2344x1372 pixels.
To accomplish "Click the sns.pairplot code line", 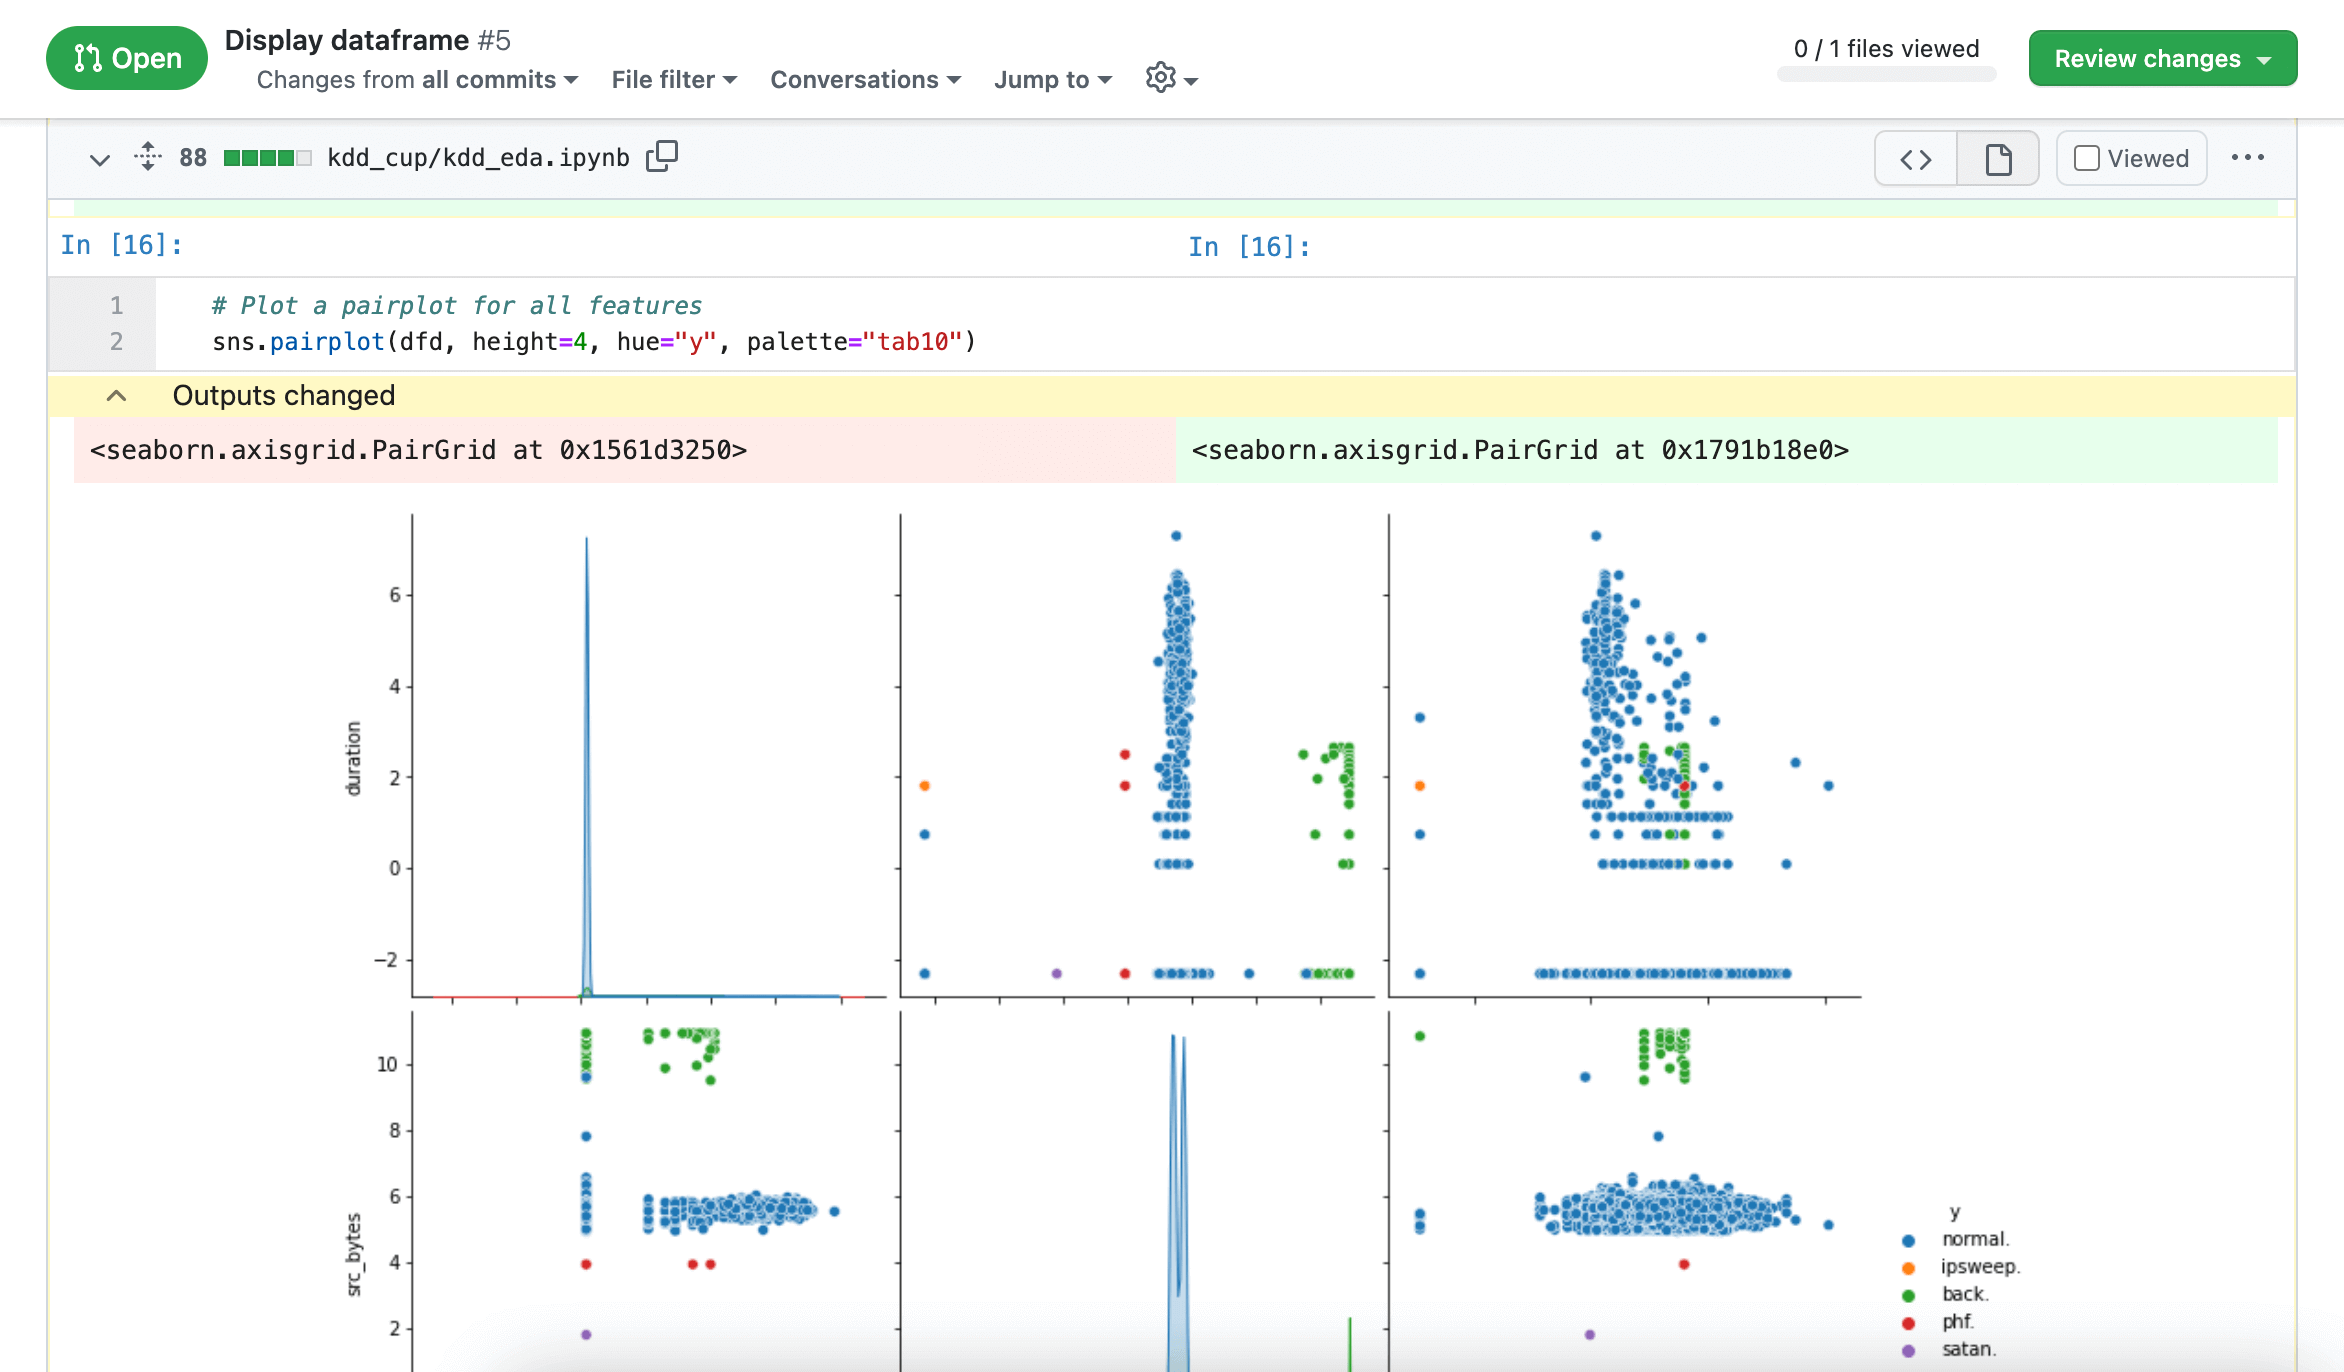I will coord(593,342).
